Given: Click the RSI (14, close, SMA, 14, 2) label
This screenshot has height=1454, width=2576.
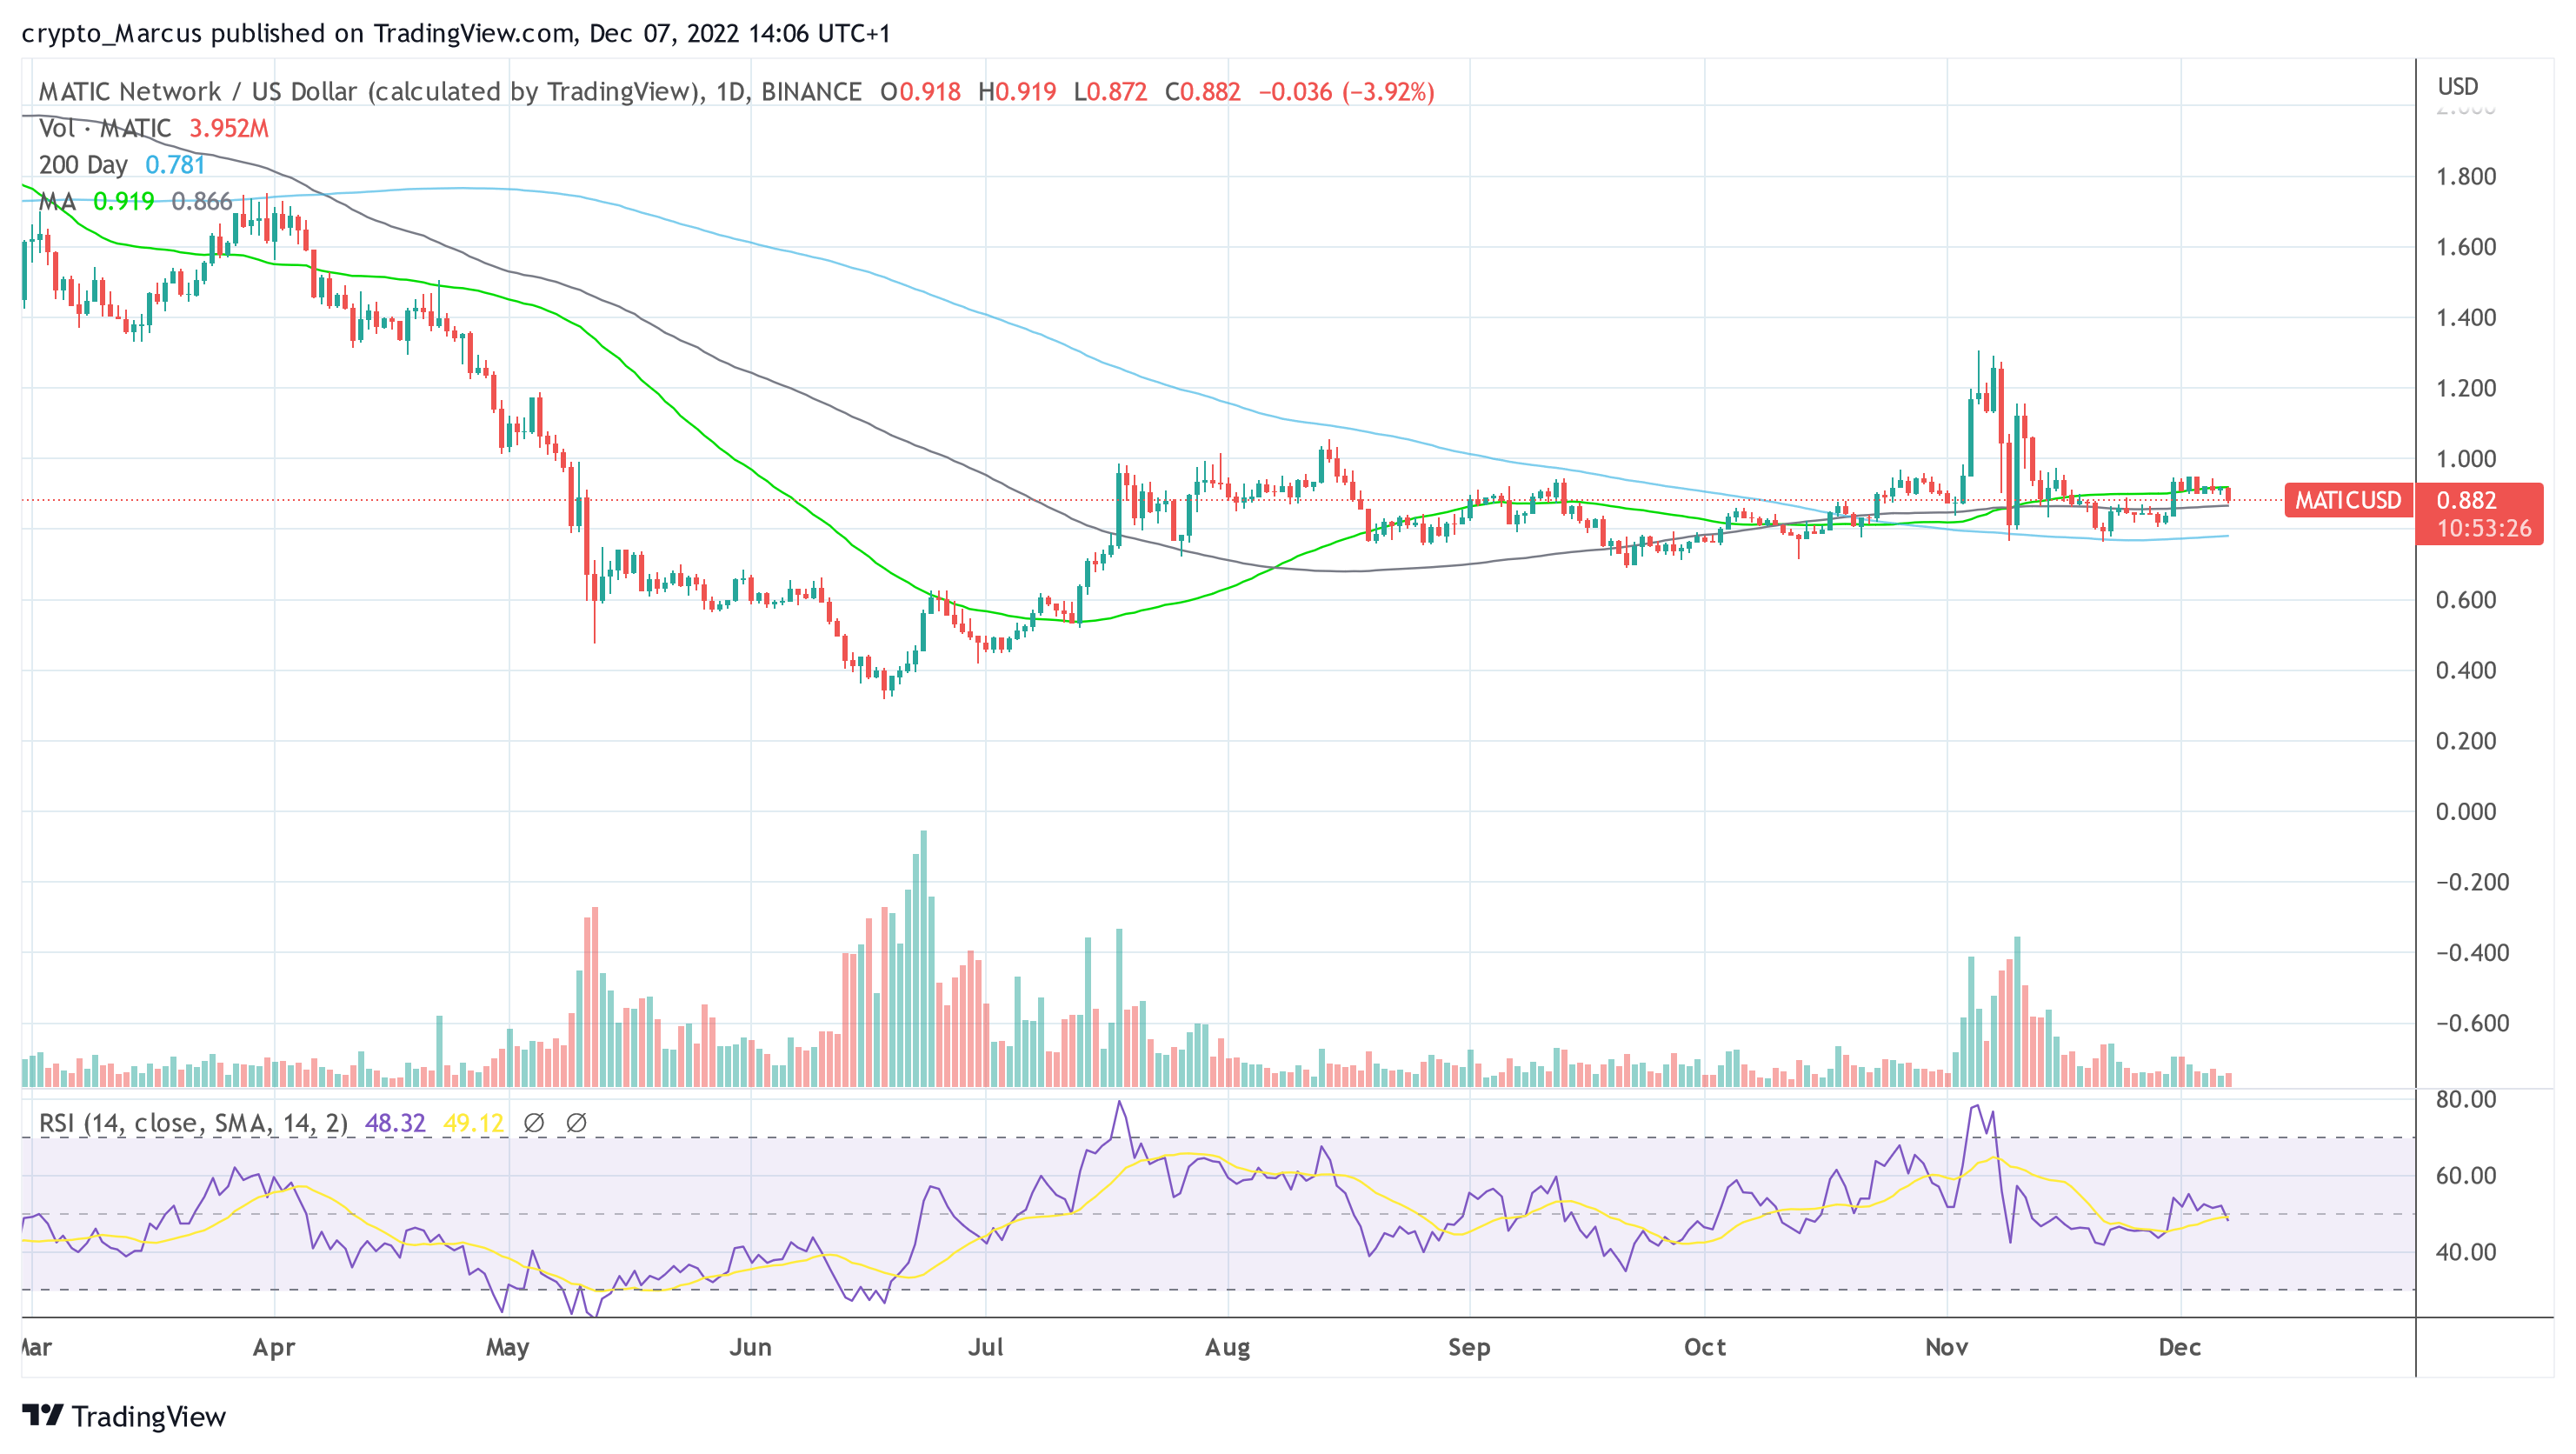Looking at the screenshot, I should [x=193, y=1123].
